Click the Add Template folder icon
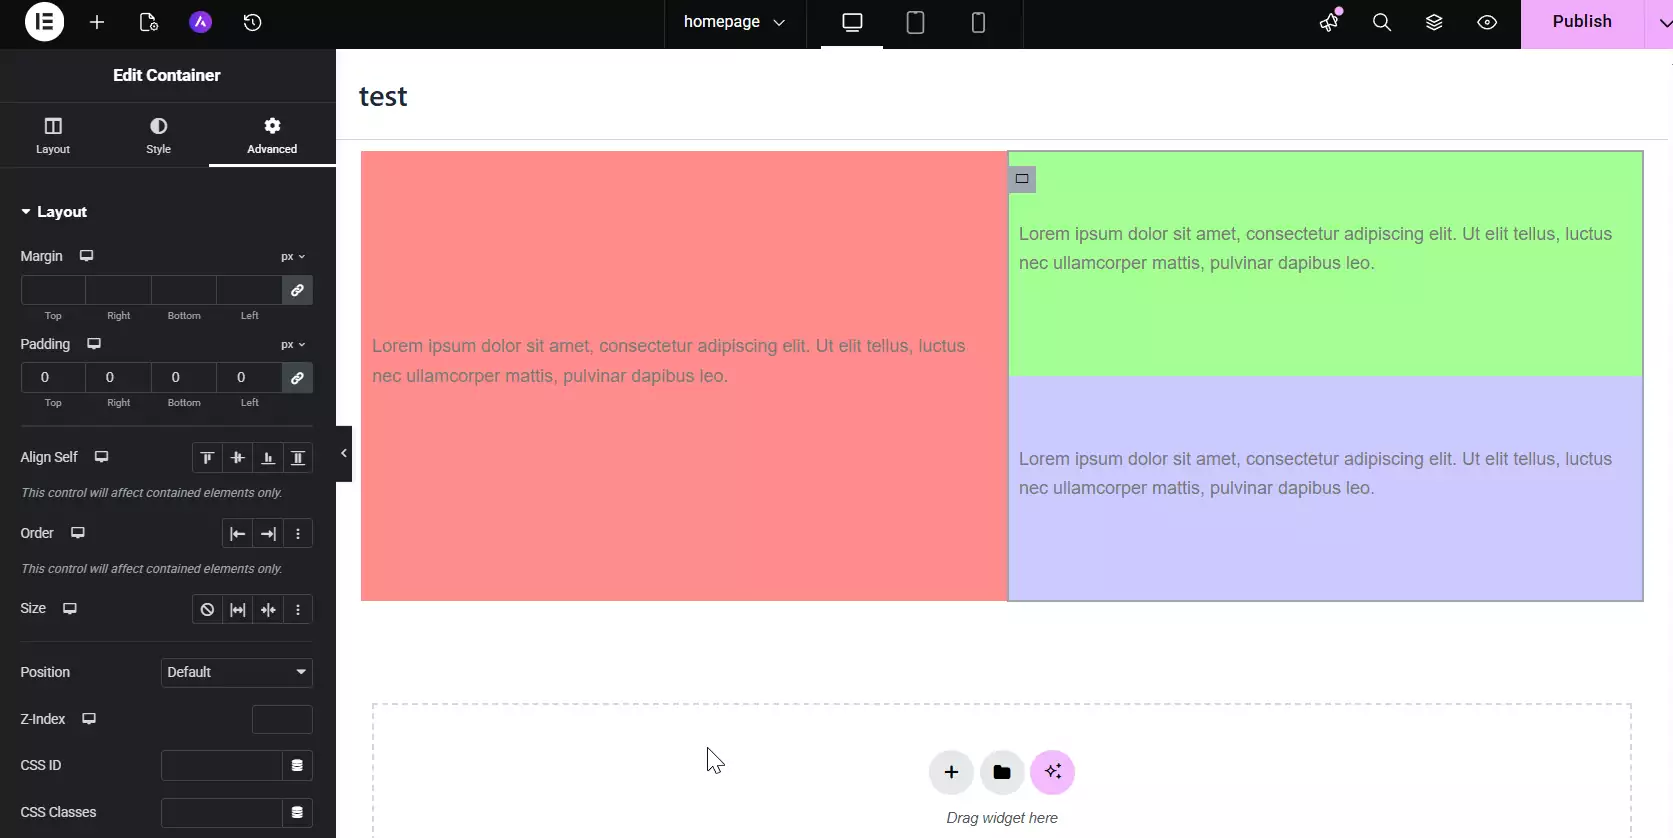This screenshot has width=1673, height=838. click(1001, 772)
